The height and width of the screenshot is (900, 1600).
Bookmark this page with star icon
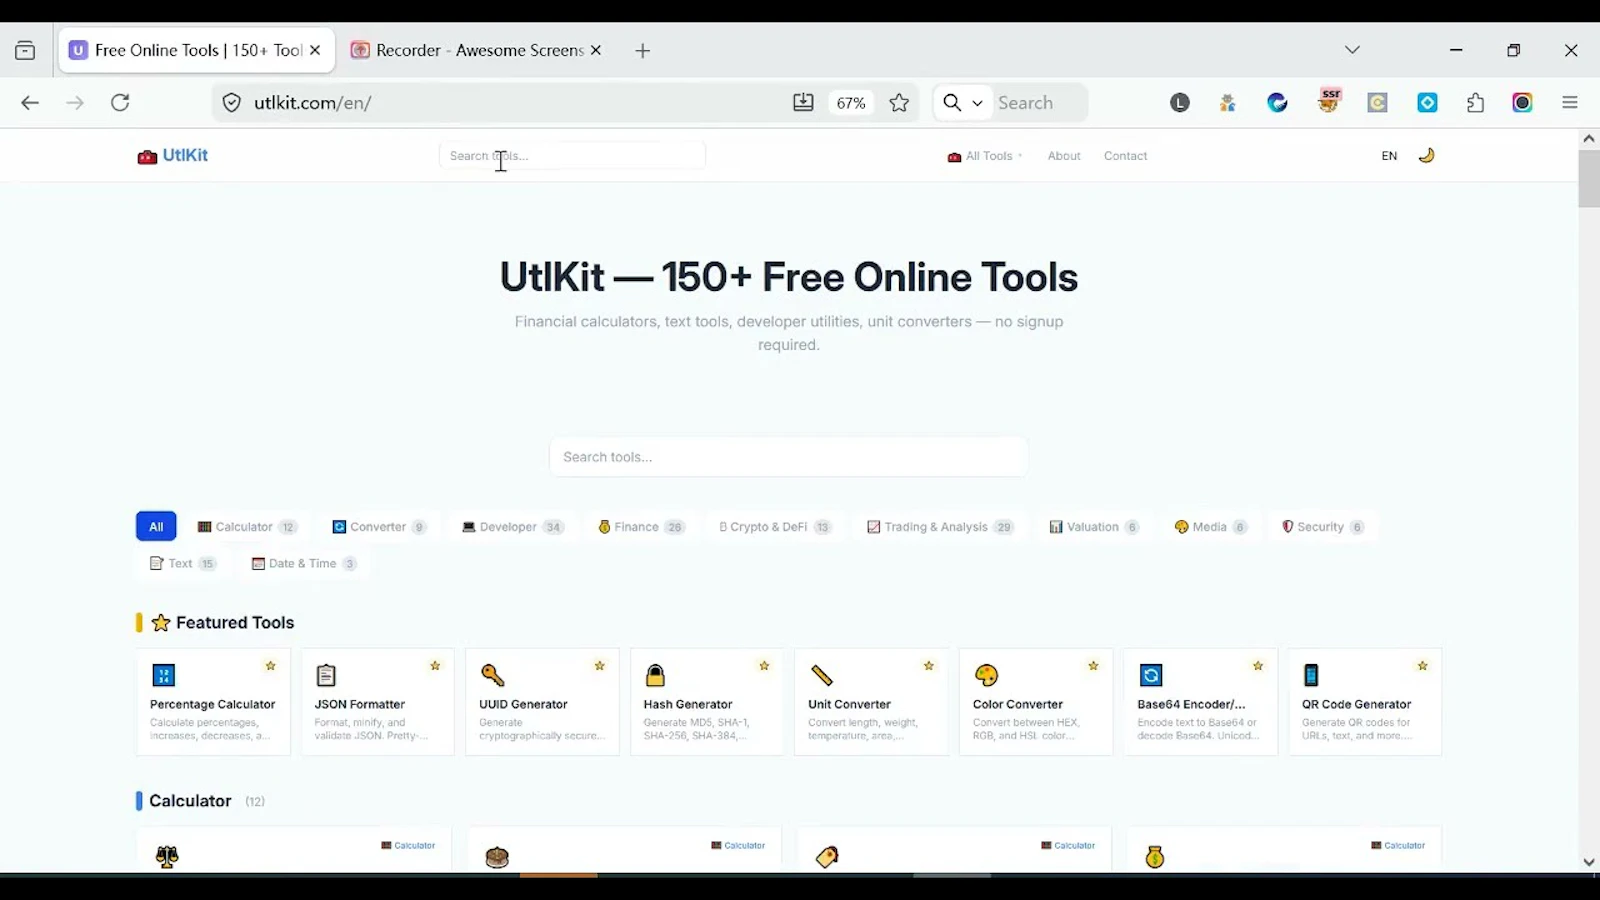click(899, 103)
